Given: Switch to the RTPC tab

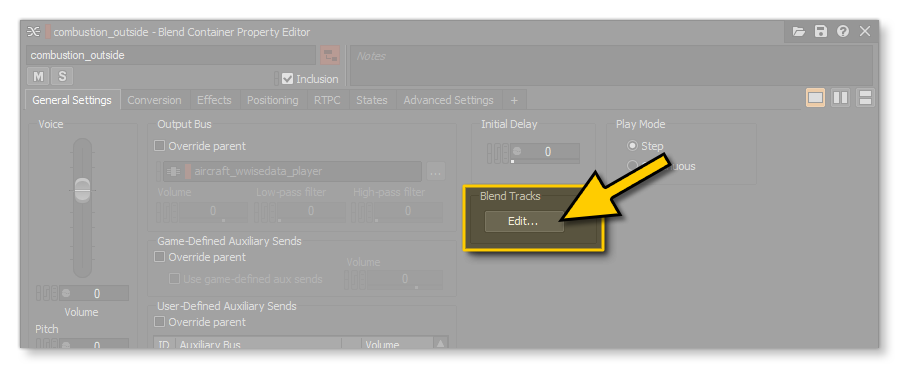Looking at the screenshot, I should (327, 100).
